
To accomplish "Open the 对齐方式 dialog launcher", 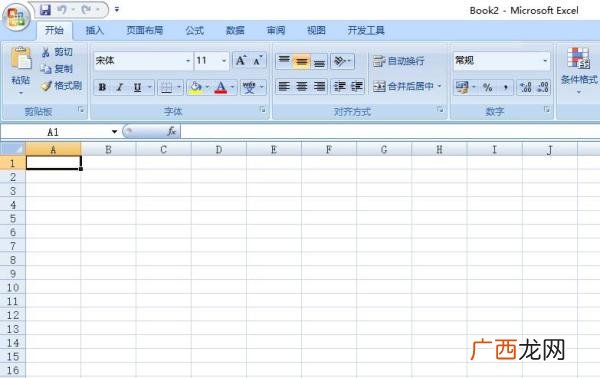I will [440, 110].
